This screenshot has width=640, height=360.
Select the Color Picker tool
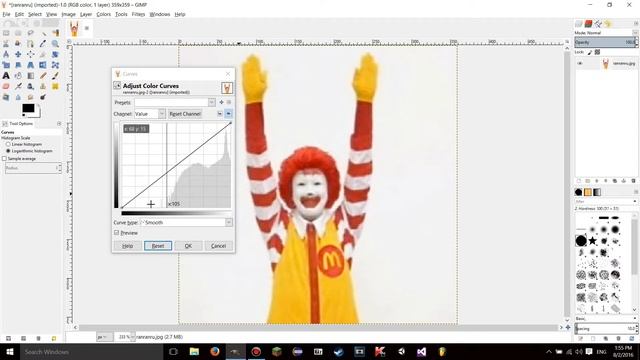coord(43,44)
